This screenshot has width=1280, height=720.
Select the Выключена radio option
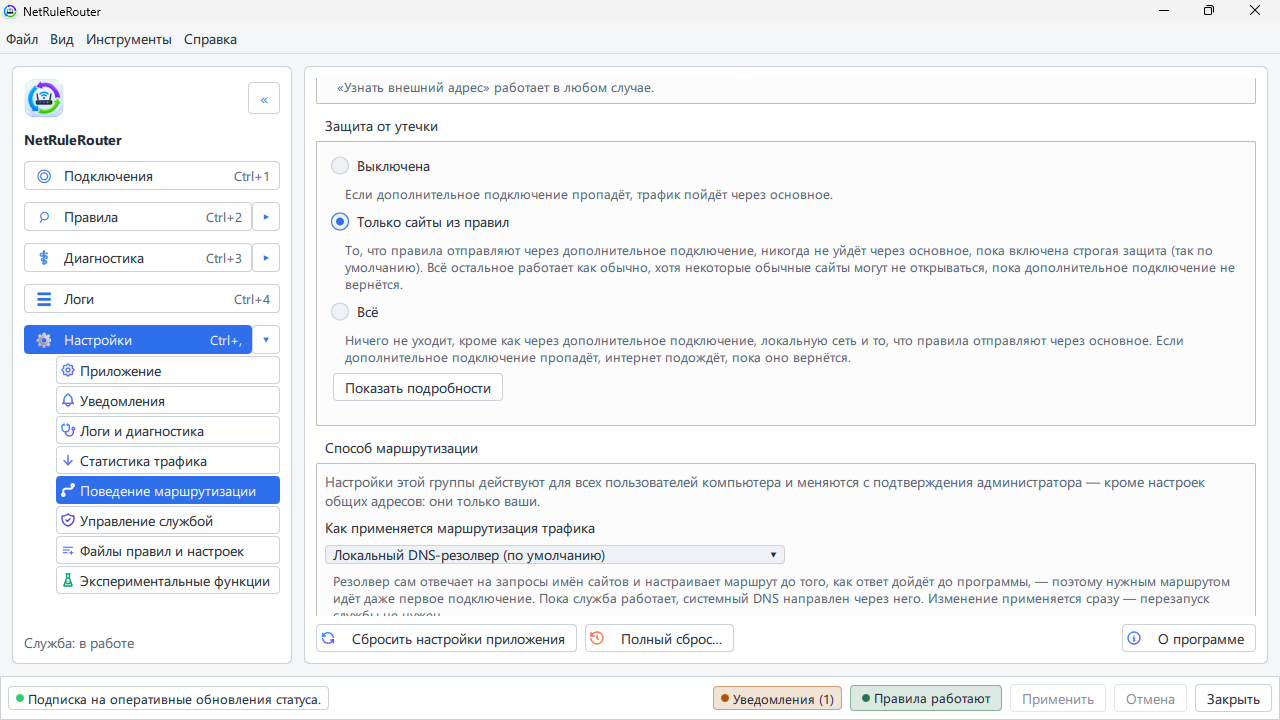coord(340,166)
